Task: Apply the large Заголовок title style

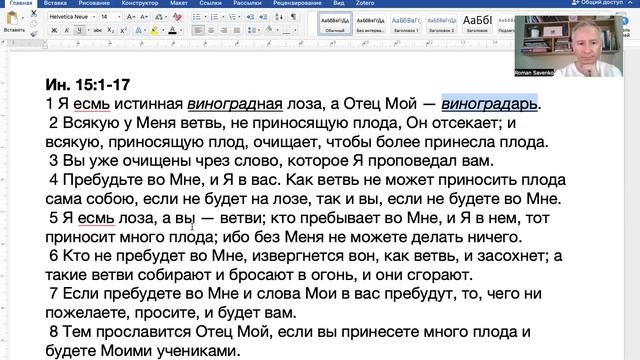Action: [x=477, y=24]
